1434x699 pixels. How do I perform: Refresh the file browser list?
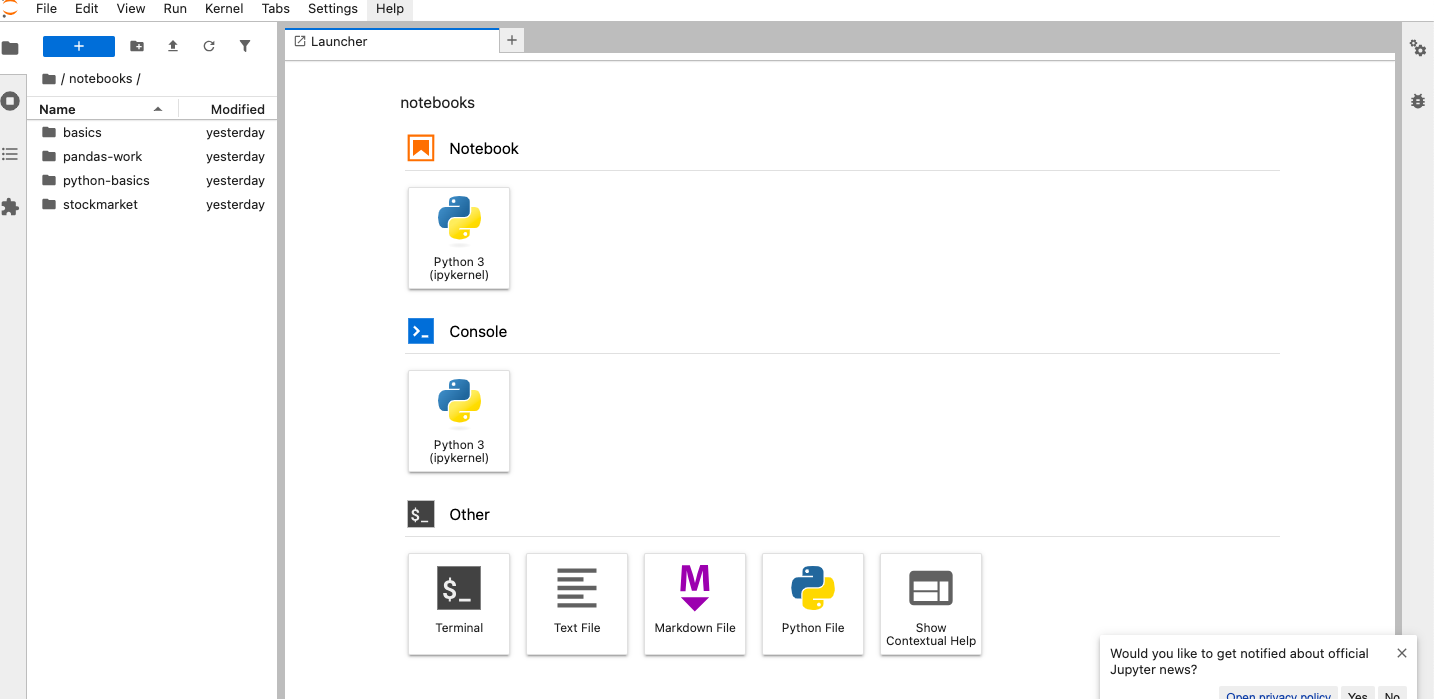tap(209, 46)
